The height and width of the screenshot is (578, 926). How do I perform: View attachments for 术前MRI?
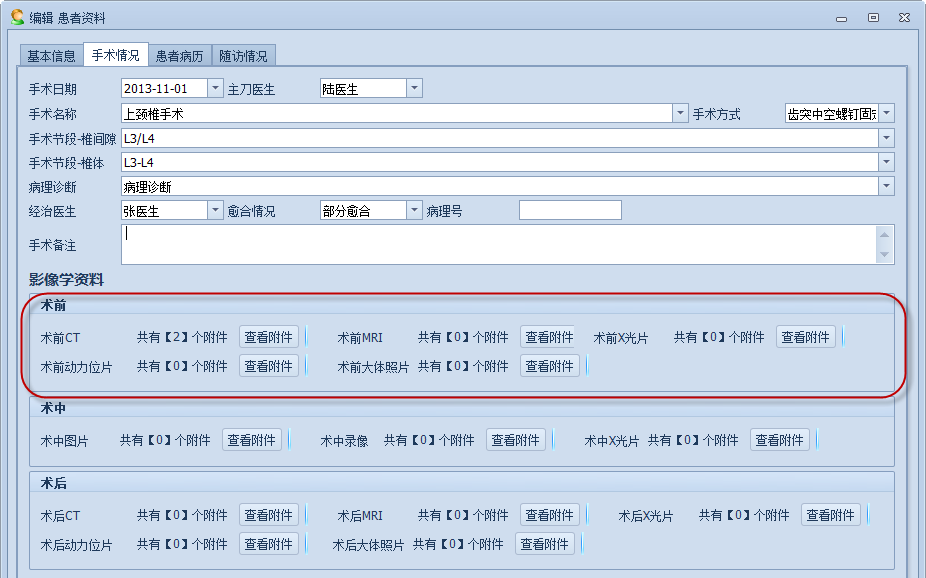point(549,337)
